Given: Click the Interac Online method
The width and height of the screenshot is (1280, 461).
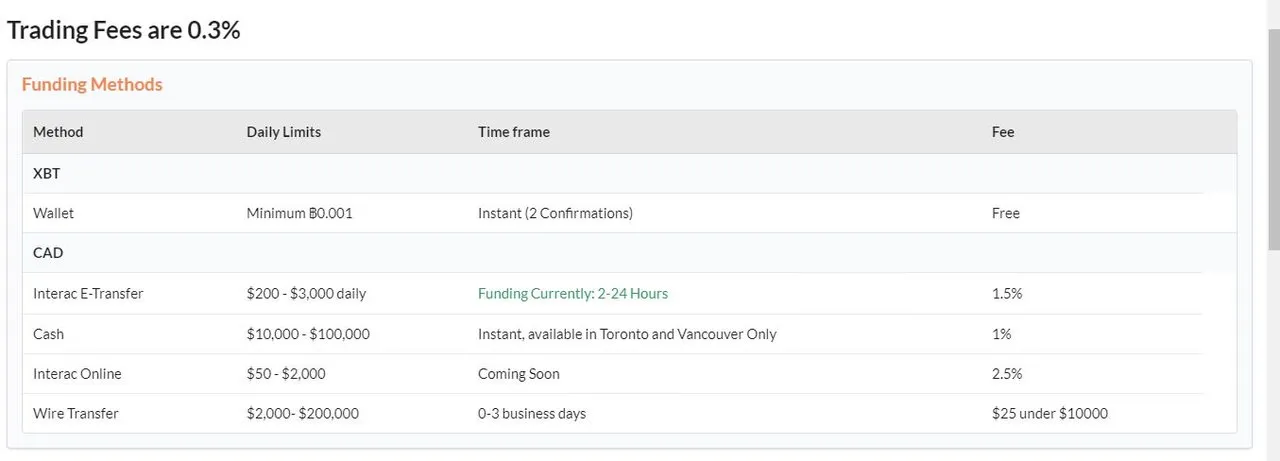Looking at the screenshot, I should (x=77, y=374).
